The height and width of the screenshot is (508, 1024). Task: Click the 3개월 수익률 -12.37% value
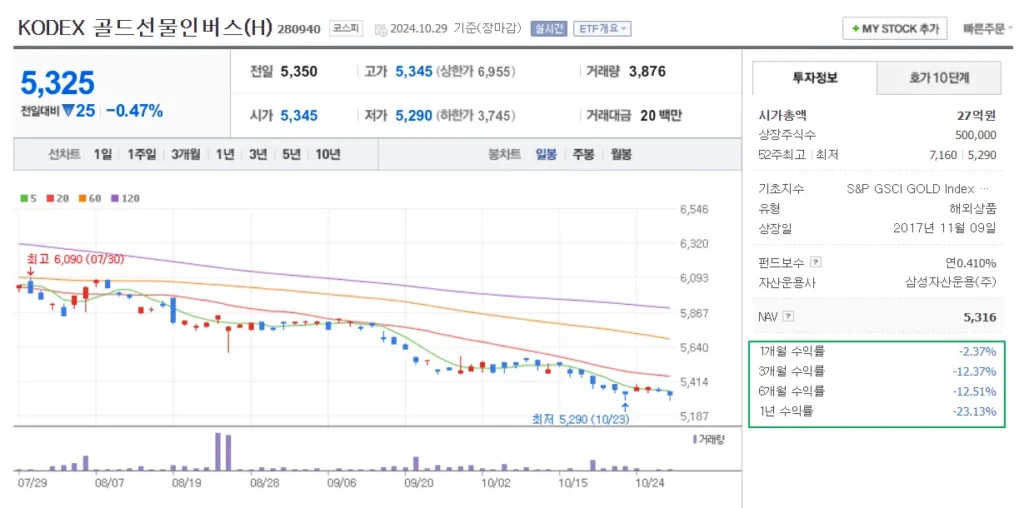coord(975,372)
